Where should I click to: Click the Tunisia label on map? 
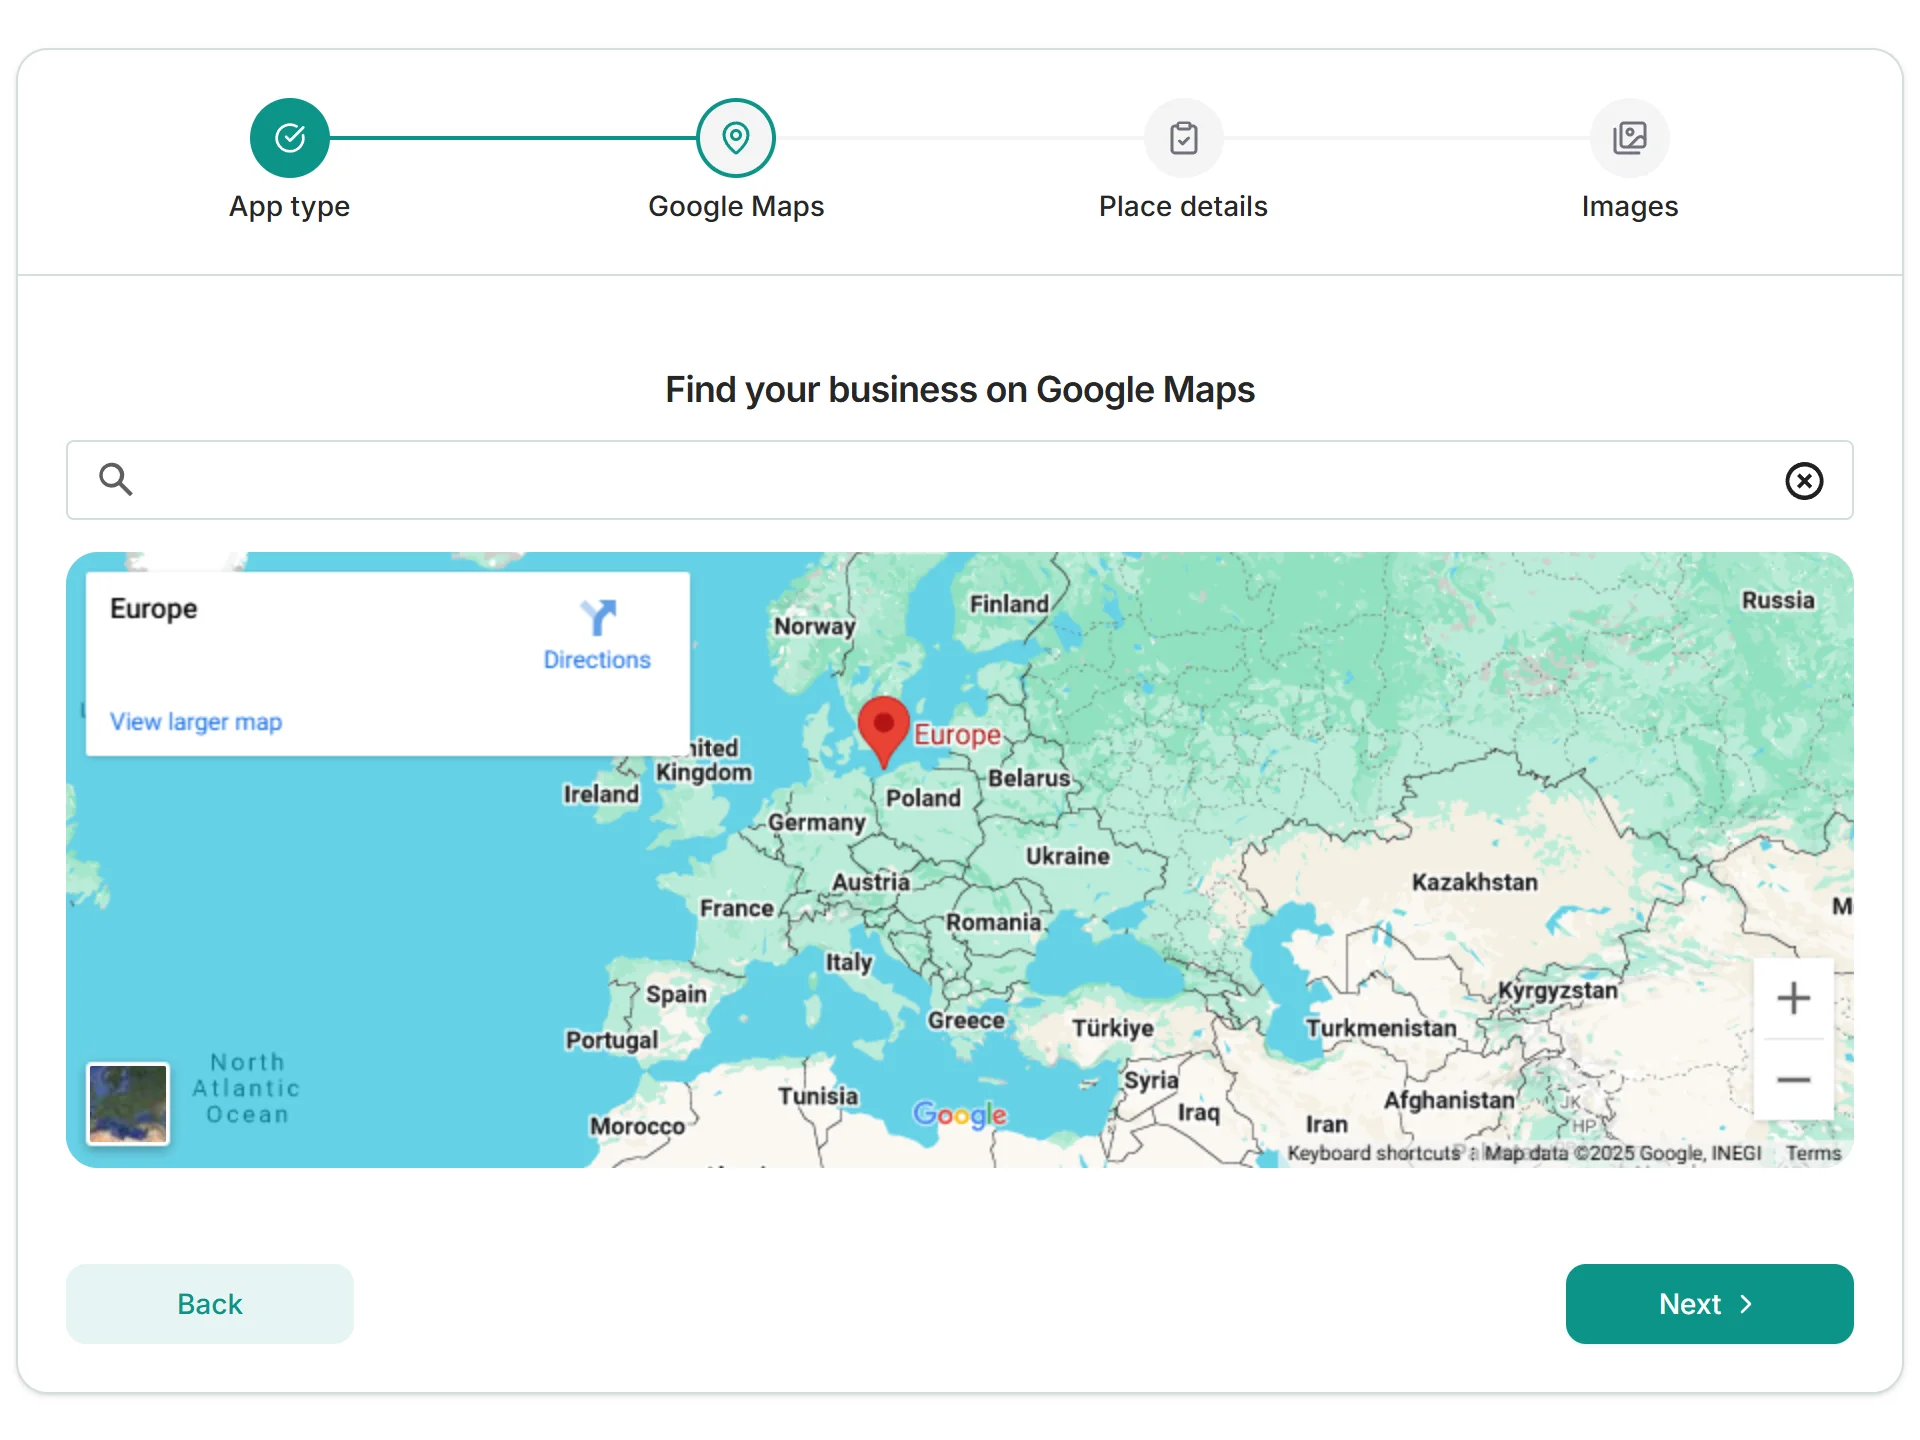(818, 1096)
